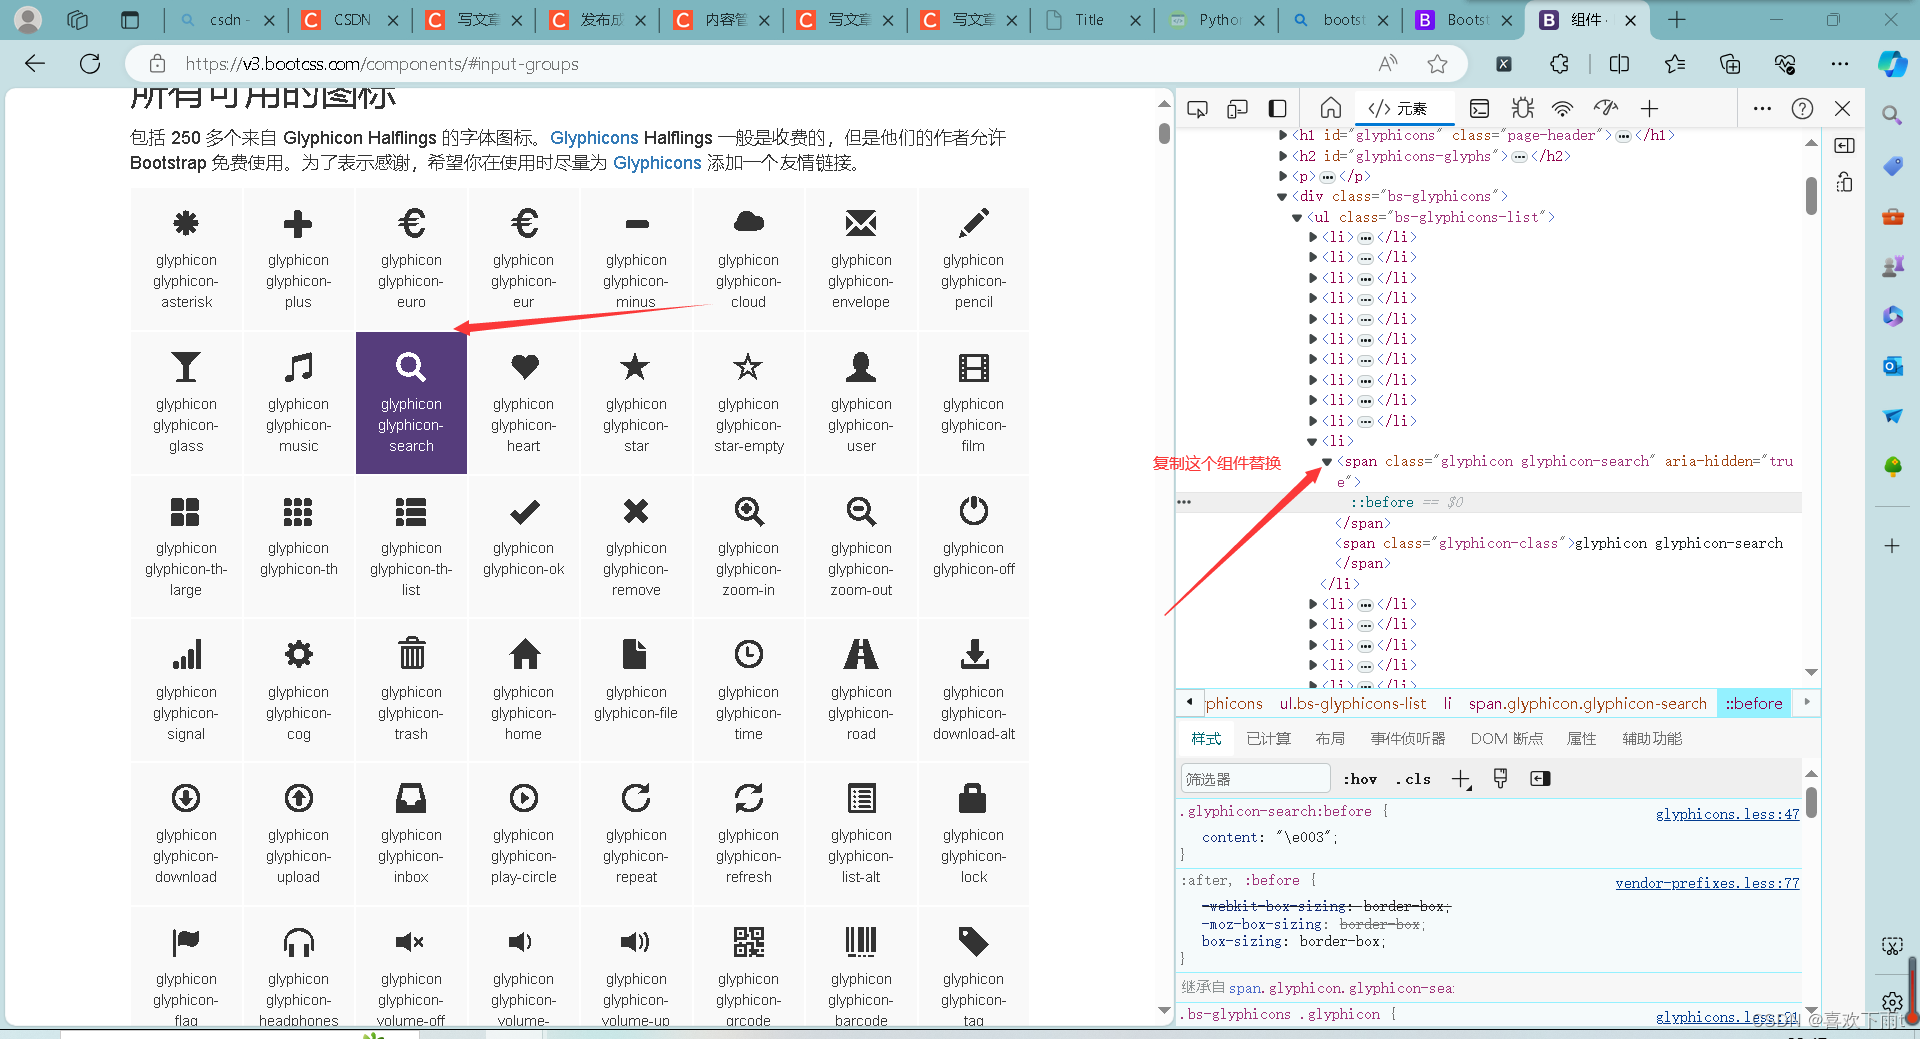Select the glyphicon-film icon tile
Image resolution: width=1920 pixels, height=1039 pixels.
click(x=973, y=403)
